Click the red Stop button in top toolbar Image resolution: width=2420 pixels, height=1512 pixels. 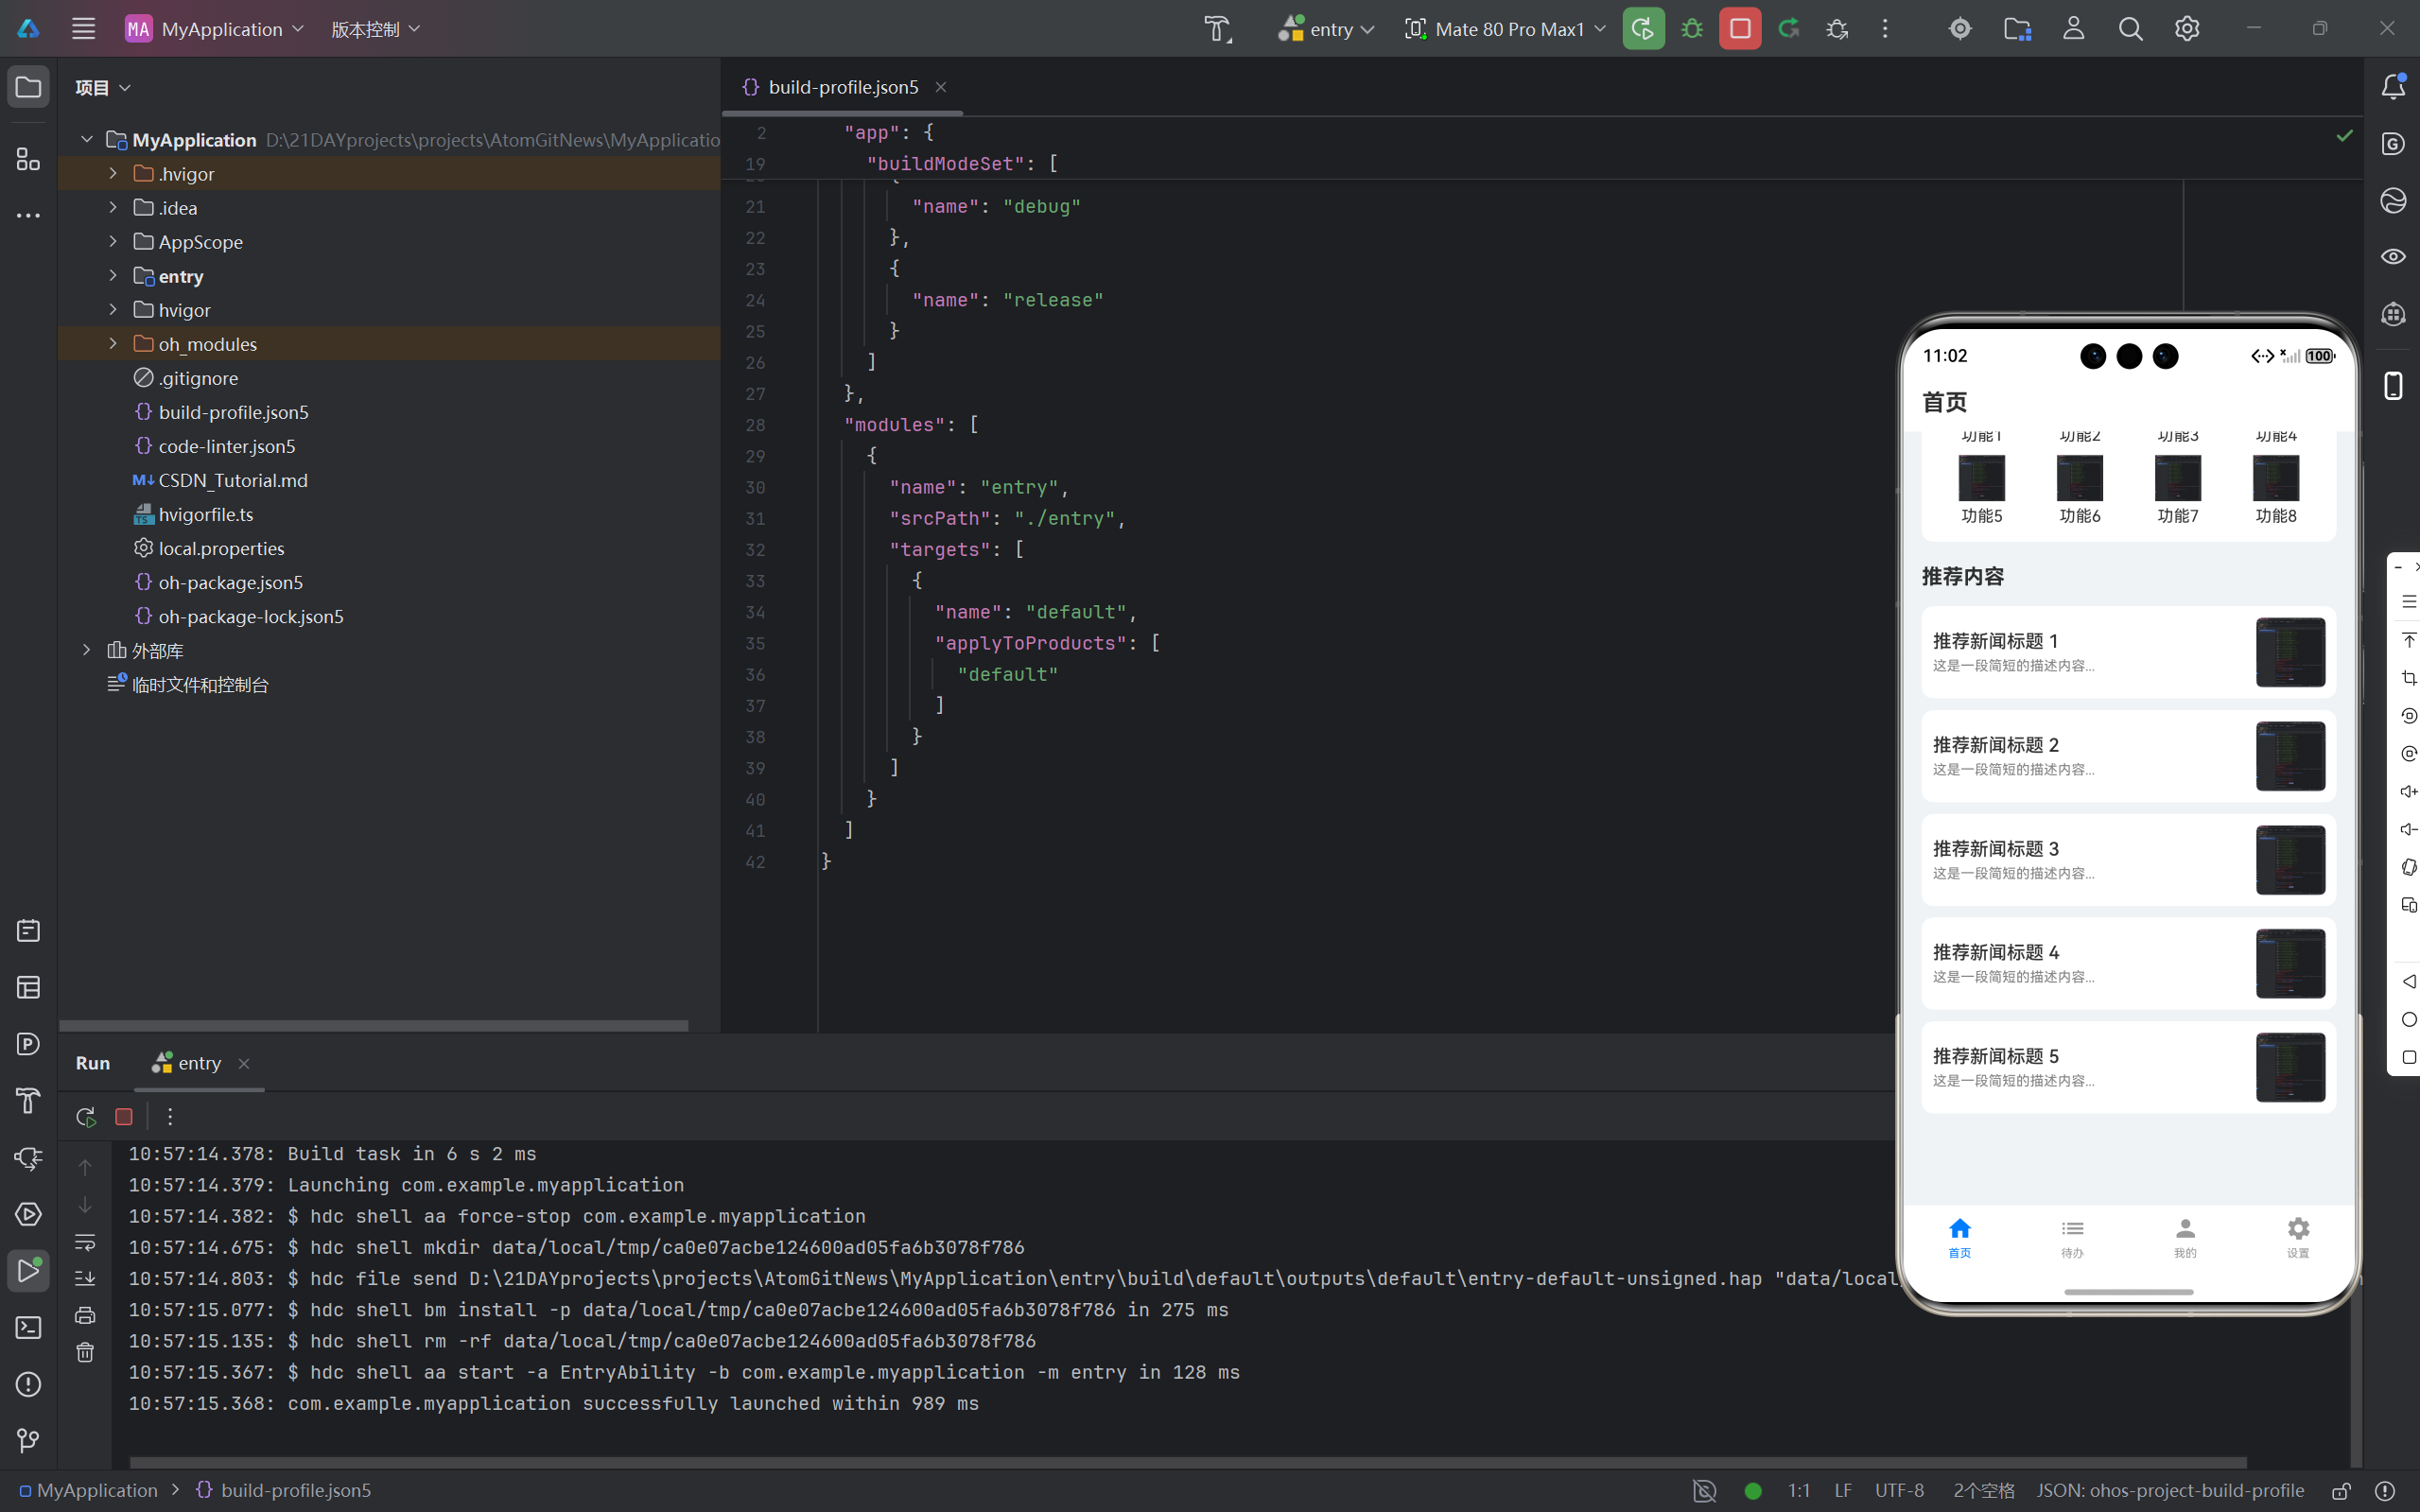(x=1739, y=29)
